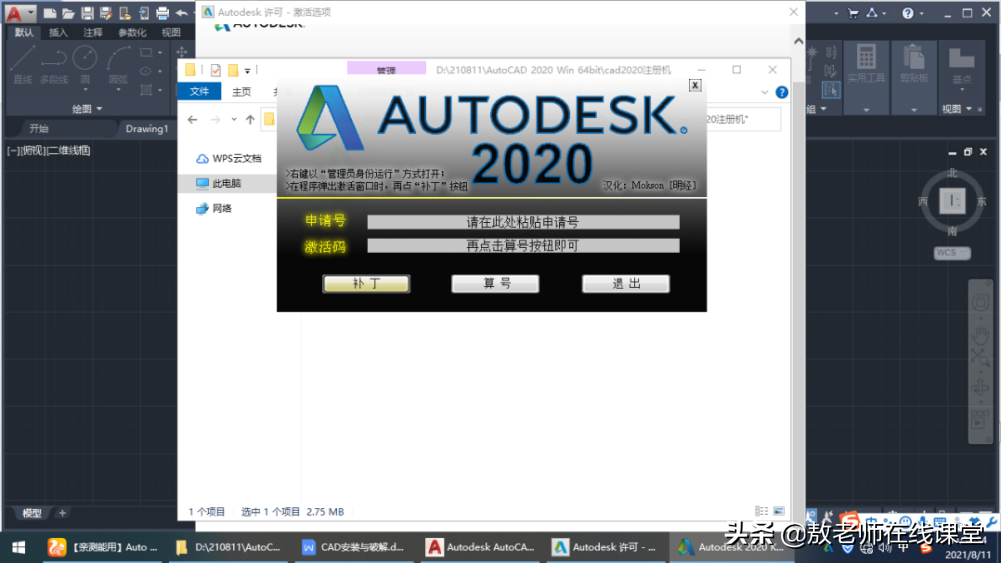
Task: Click the New file icon in AutoCAD toolbar
Action: [x=50, y=13]
